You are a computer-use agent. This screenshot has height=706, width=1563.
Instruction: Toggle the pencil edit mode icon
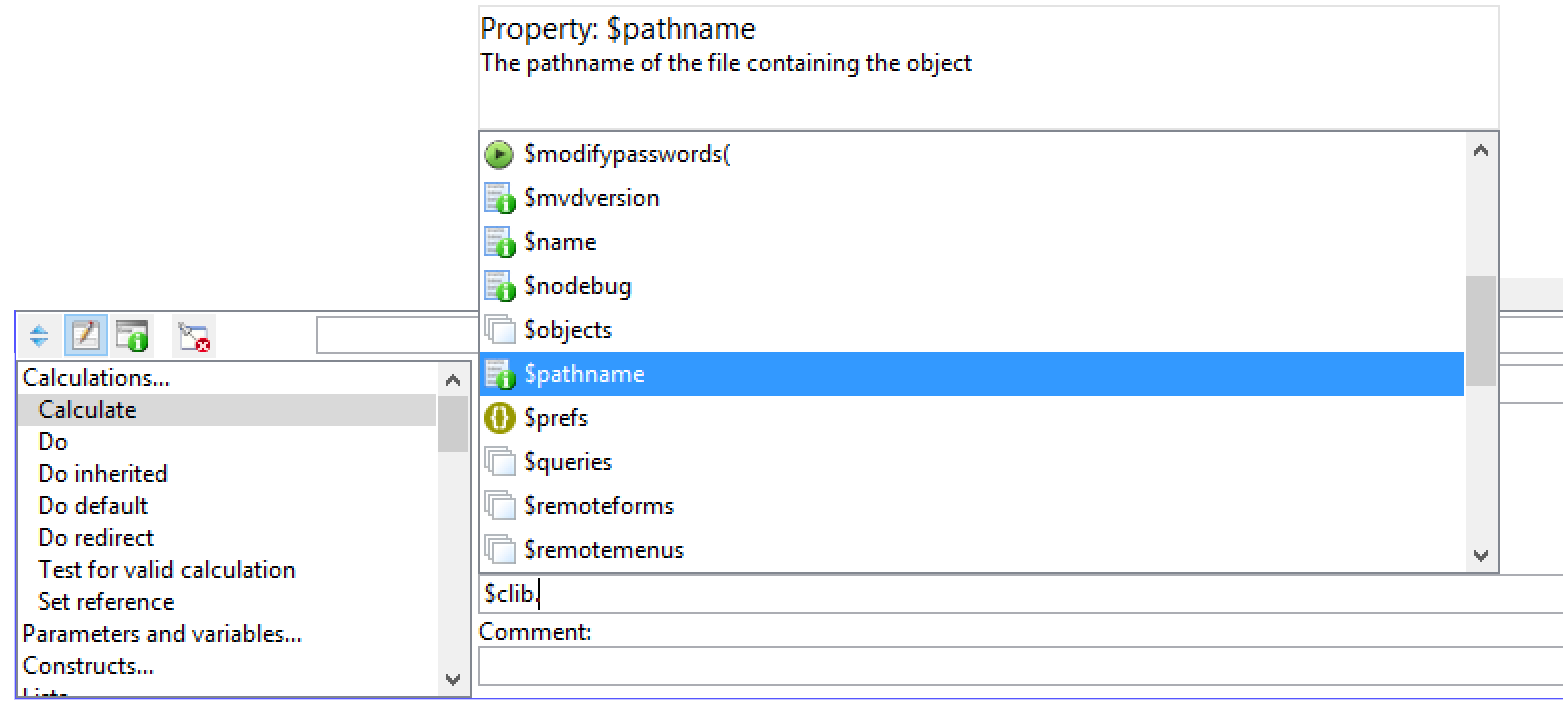(87, 337)
